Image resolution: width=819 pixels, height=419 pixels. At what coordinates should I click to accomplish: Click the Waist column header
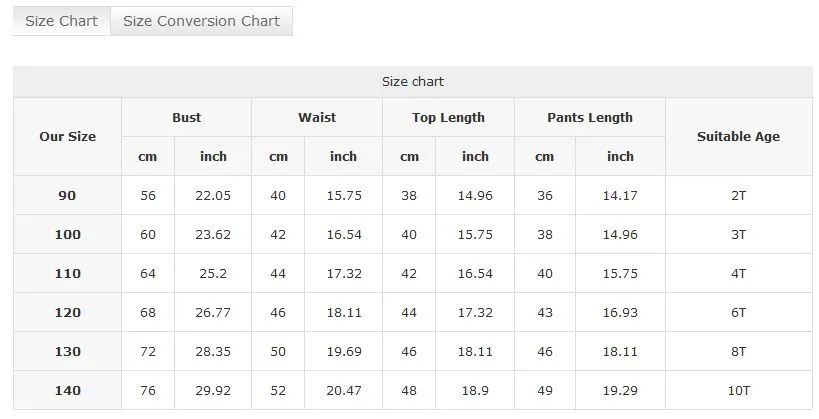(317, 118)
